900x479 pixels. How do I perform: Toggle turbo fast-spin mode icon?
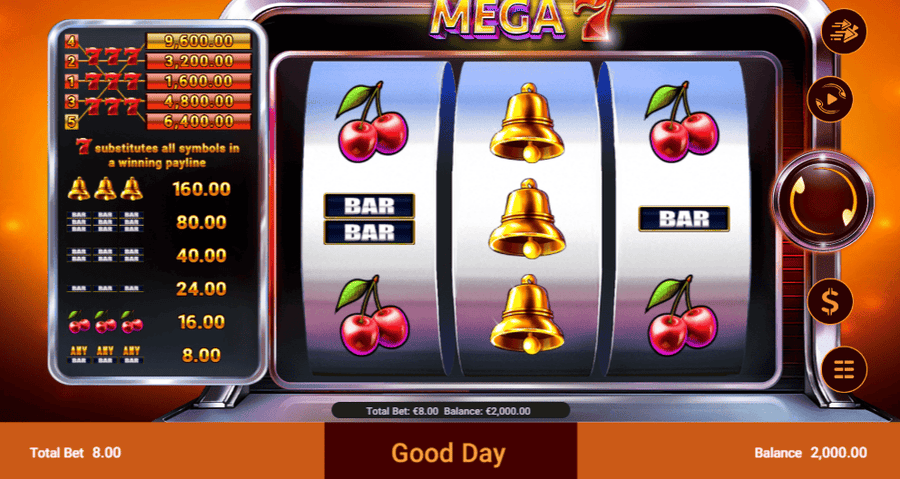pyautogui.click(x=843, y=32)
